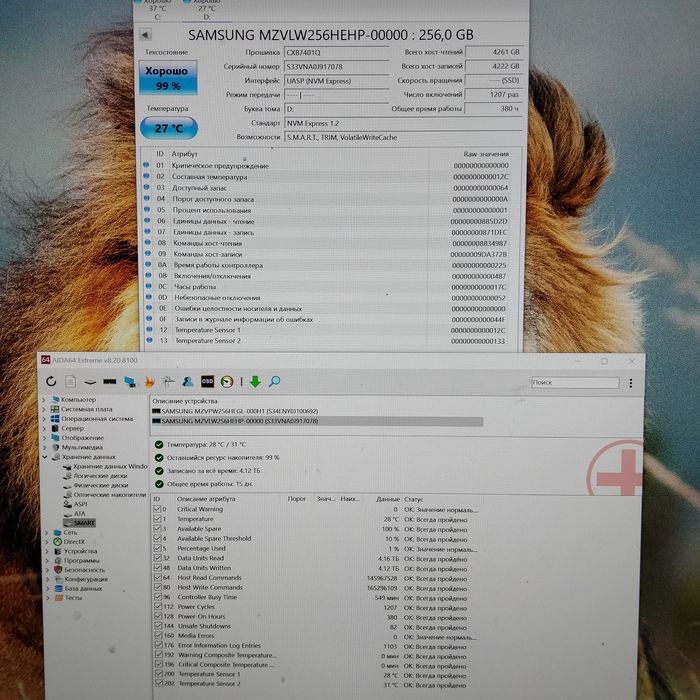Open AIDA64 disk benchmark toolbar icon
The width and height of the screenshot is (700, 700).
90,382
